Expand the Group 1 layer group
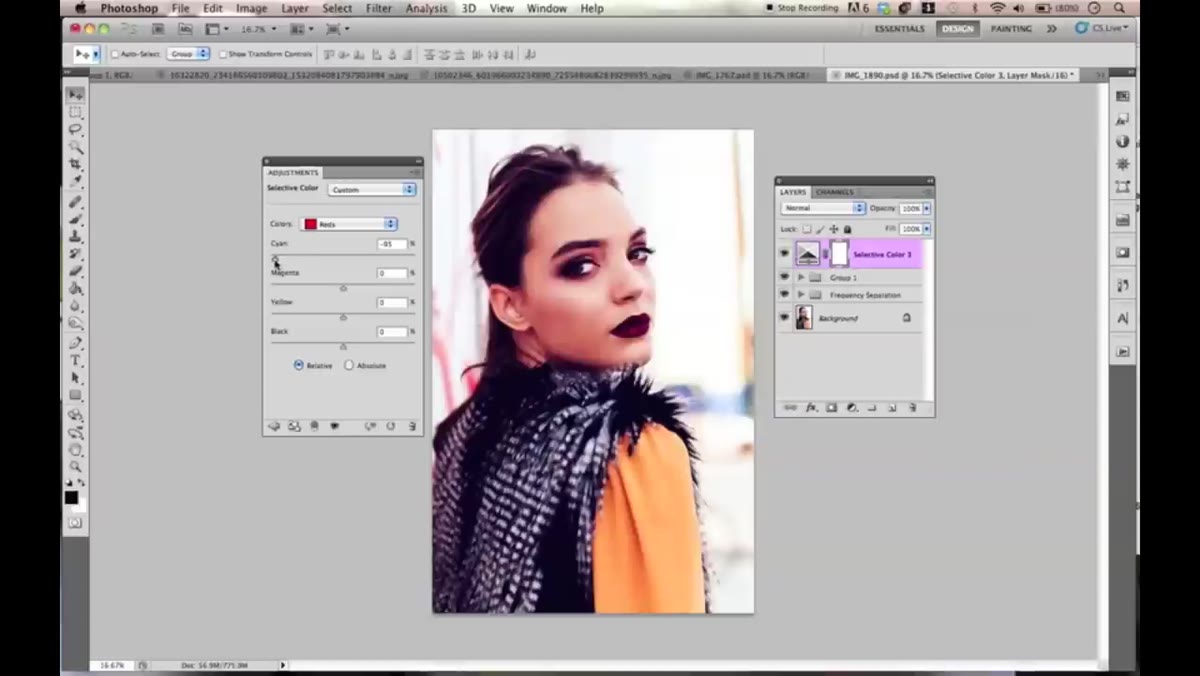Viewport: 1200px width, 676px height. [800, 277]
